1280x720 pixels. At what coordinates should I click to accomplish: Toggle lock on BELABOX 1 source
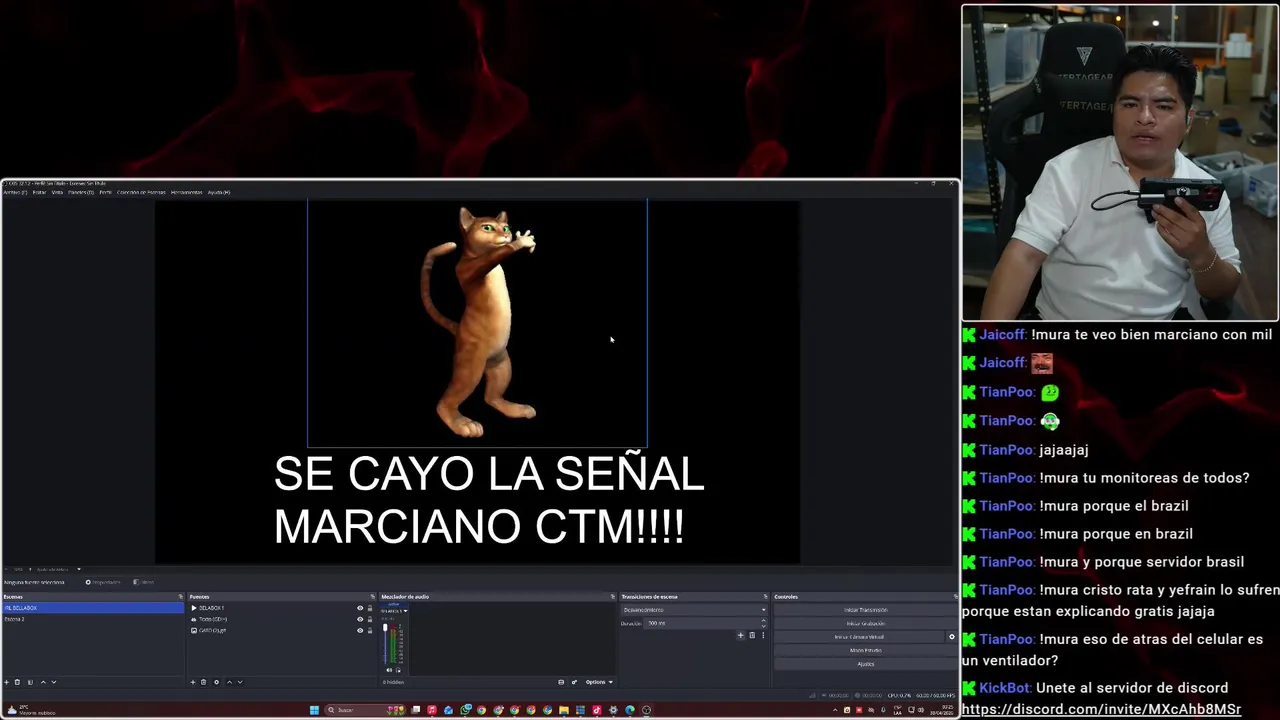pos(370,608)
